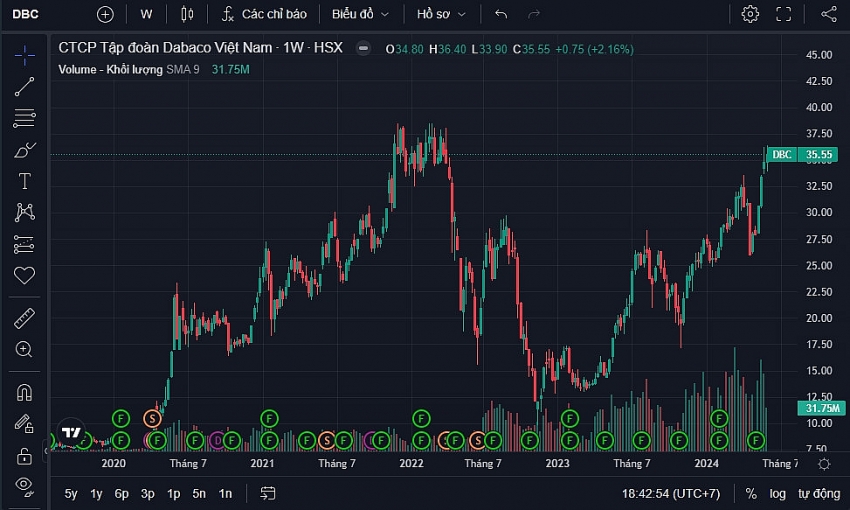Click the add symbol plus icon
The width and height of the screenshot is (850, 510).
105,14
